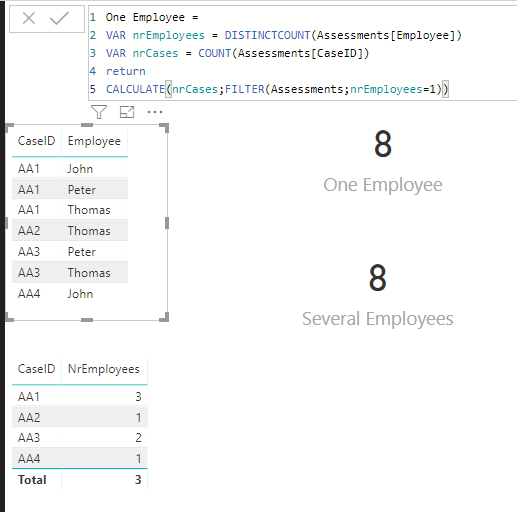The height and width of the screenshot is (512, 517).
Task: Cancel the formula edit with X icon
Action: pos(29,18)
